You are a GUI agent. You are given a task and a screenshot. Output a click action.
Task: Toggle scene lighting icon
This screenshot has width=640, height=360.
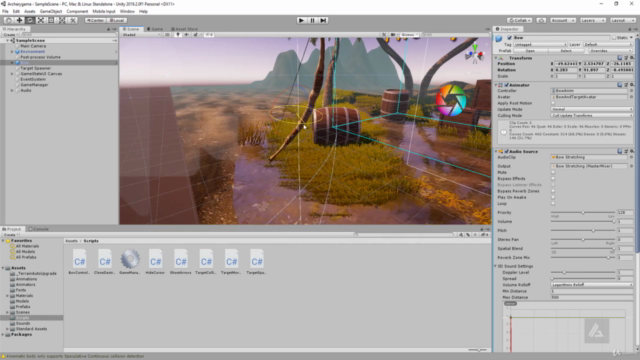(x=178, y=35)
